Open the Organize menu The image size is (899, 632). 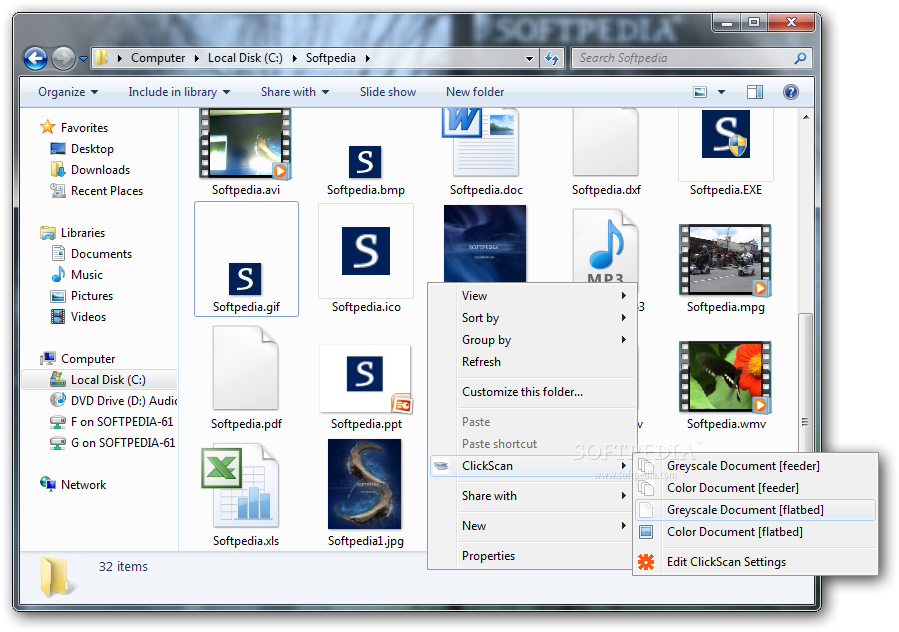pyautogui.click(x=68, y=92)
